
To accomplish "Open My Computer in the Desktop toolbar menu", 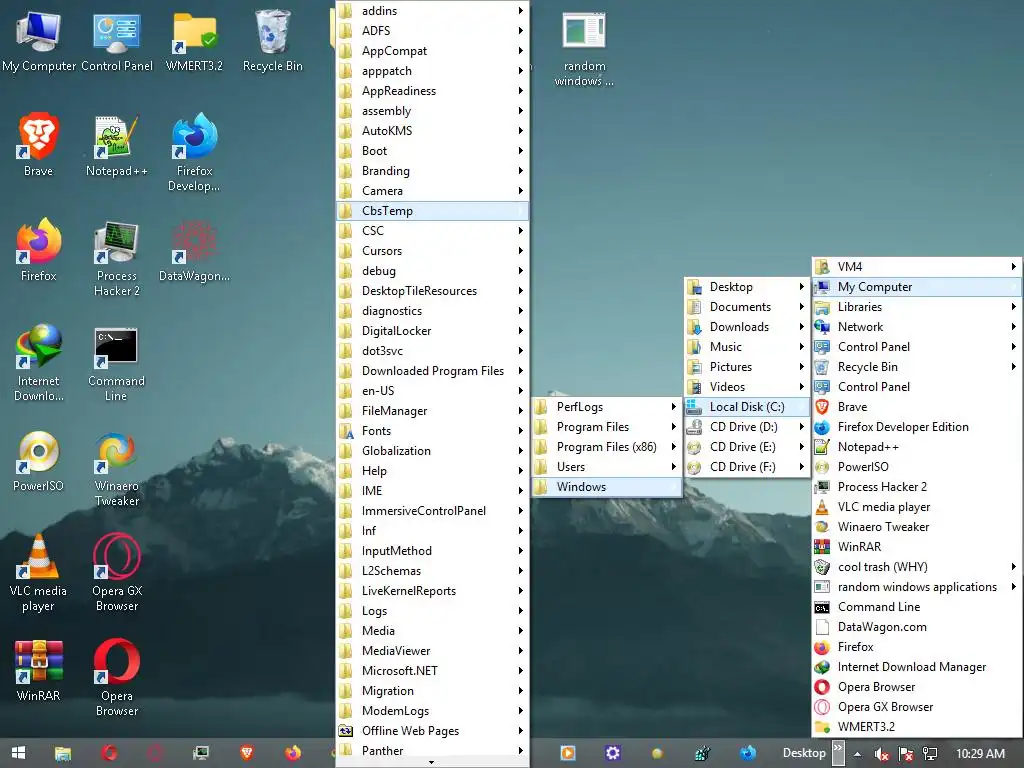I will click(917, 287).
